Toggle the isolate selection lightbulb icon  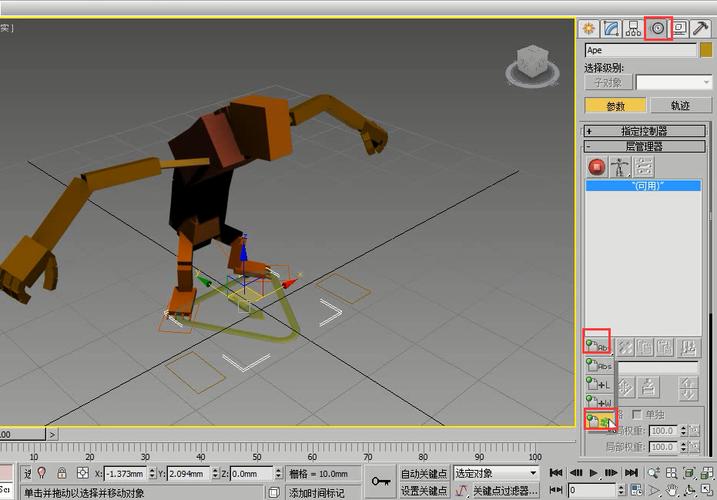pos(42,473)
